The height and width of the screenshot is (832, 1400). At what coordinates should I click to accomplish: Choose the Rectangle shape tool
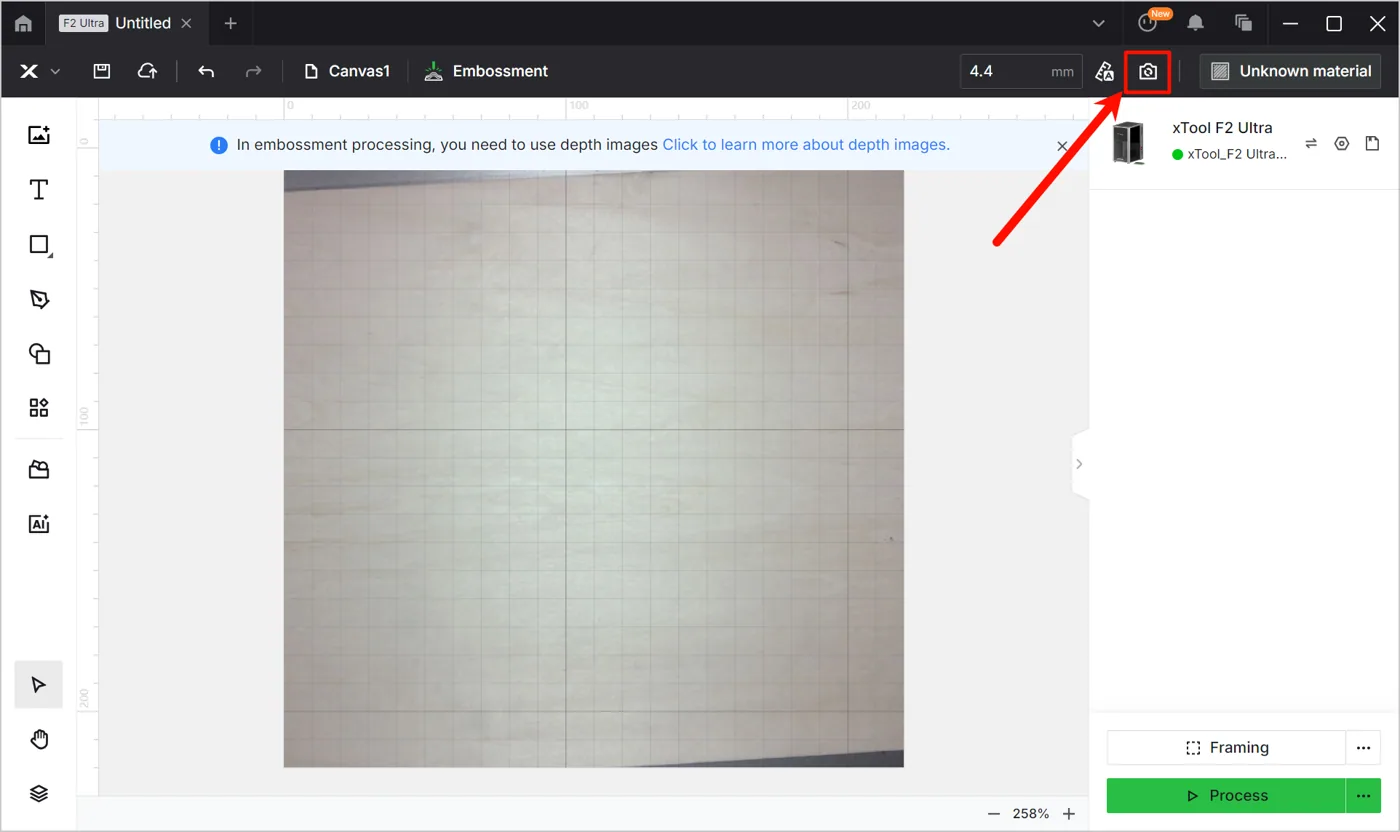39,245
